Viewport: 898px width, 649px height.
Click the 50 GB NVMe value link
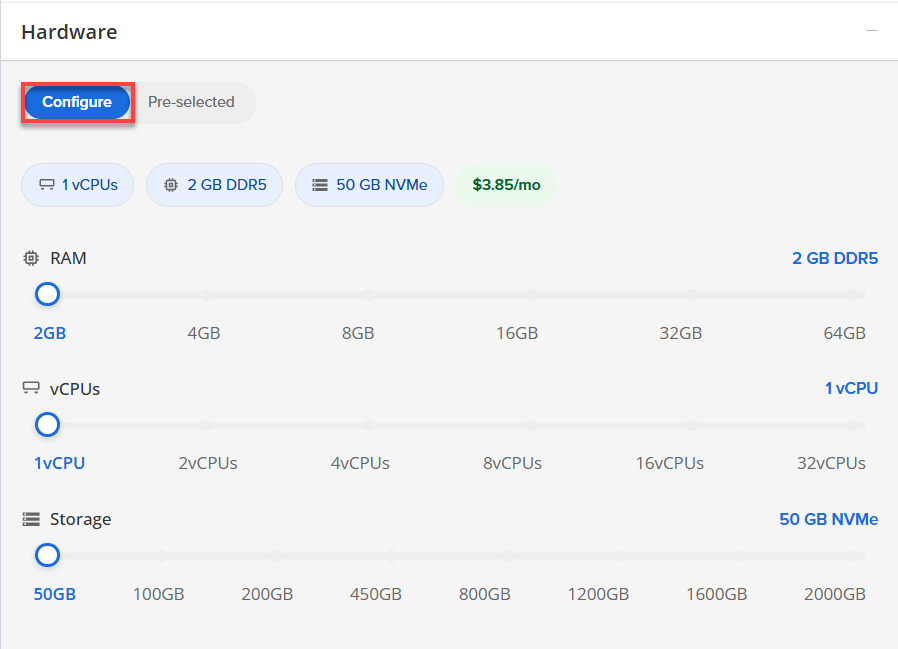click(828, 519)
